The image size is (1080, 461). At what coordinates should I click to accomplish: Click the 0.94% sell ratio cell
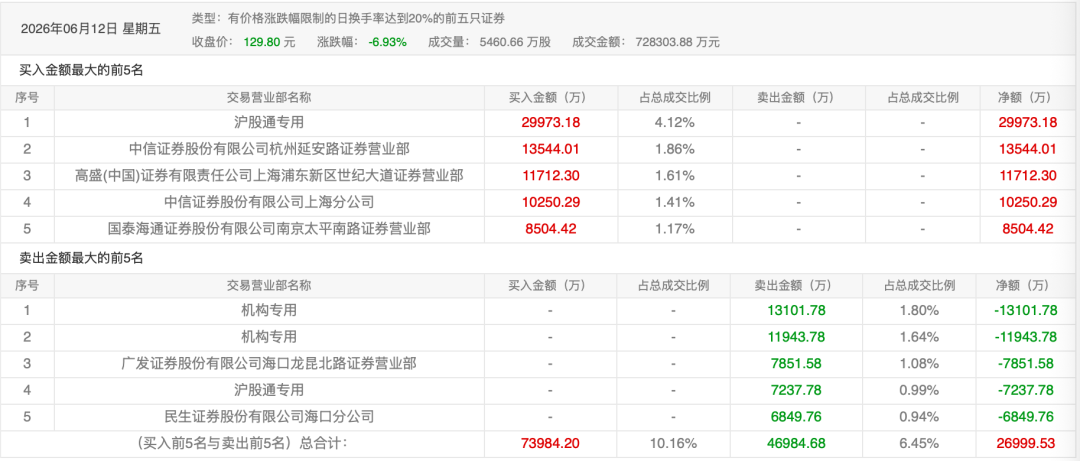point(920,416)
